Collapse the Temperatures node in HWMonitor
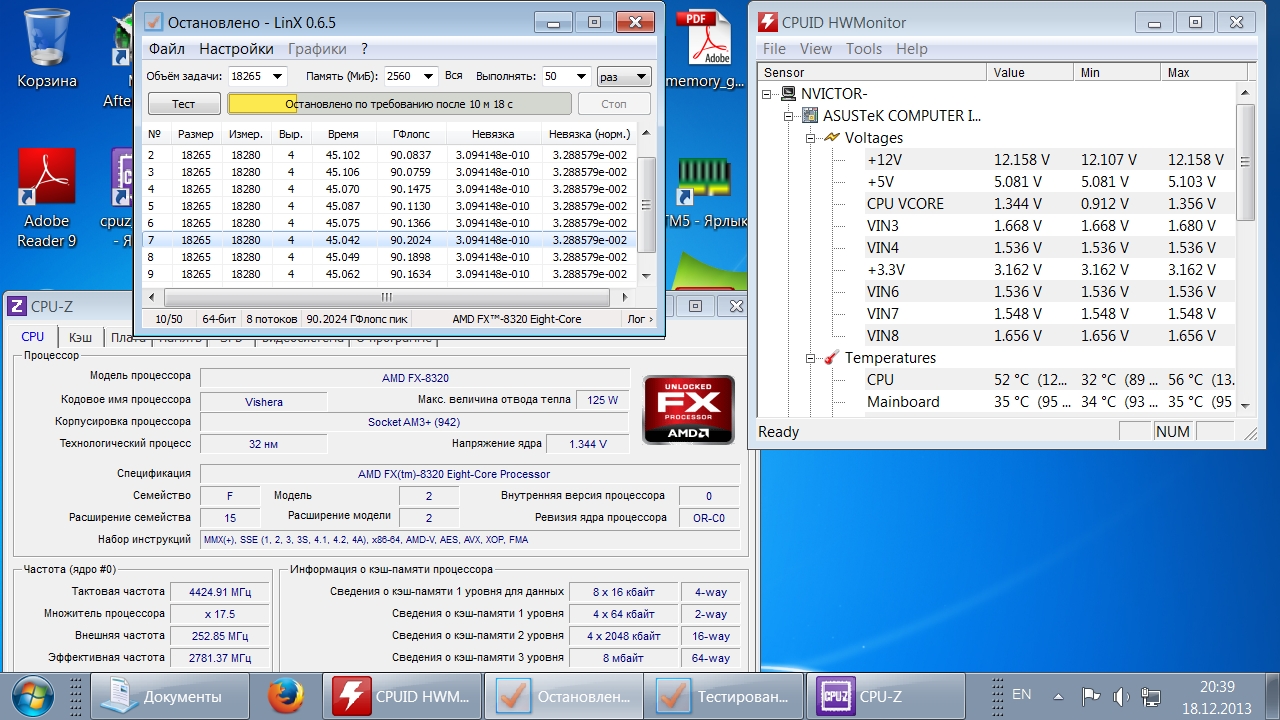 coord(811,358)
